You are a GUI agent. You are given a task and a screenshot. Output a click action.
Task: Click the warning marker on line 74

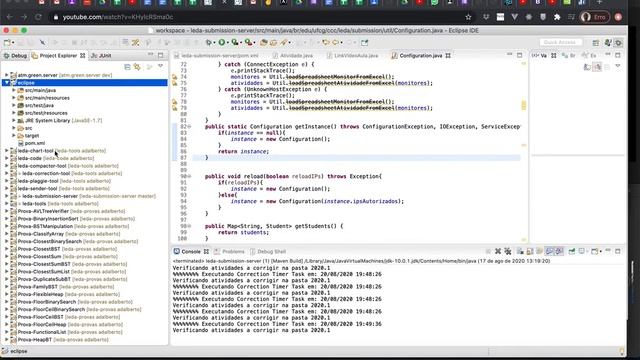(175, 77)
